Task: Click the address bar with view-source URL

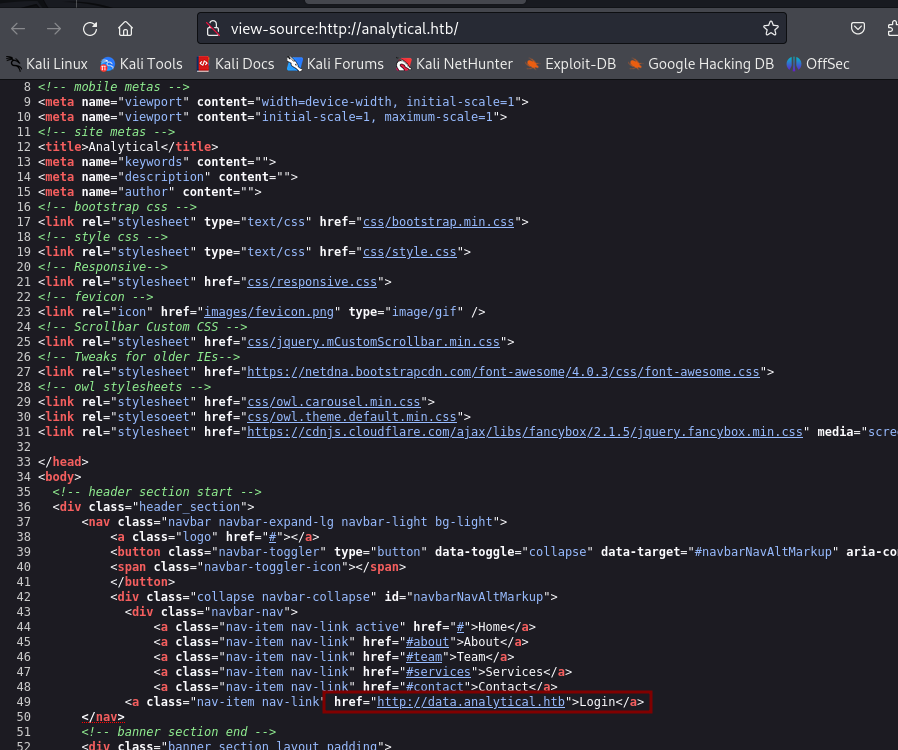Action: [493, 29]
